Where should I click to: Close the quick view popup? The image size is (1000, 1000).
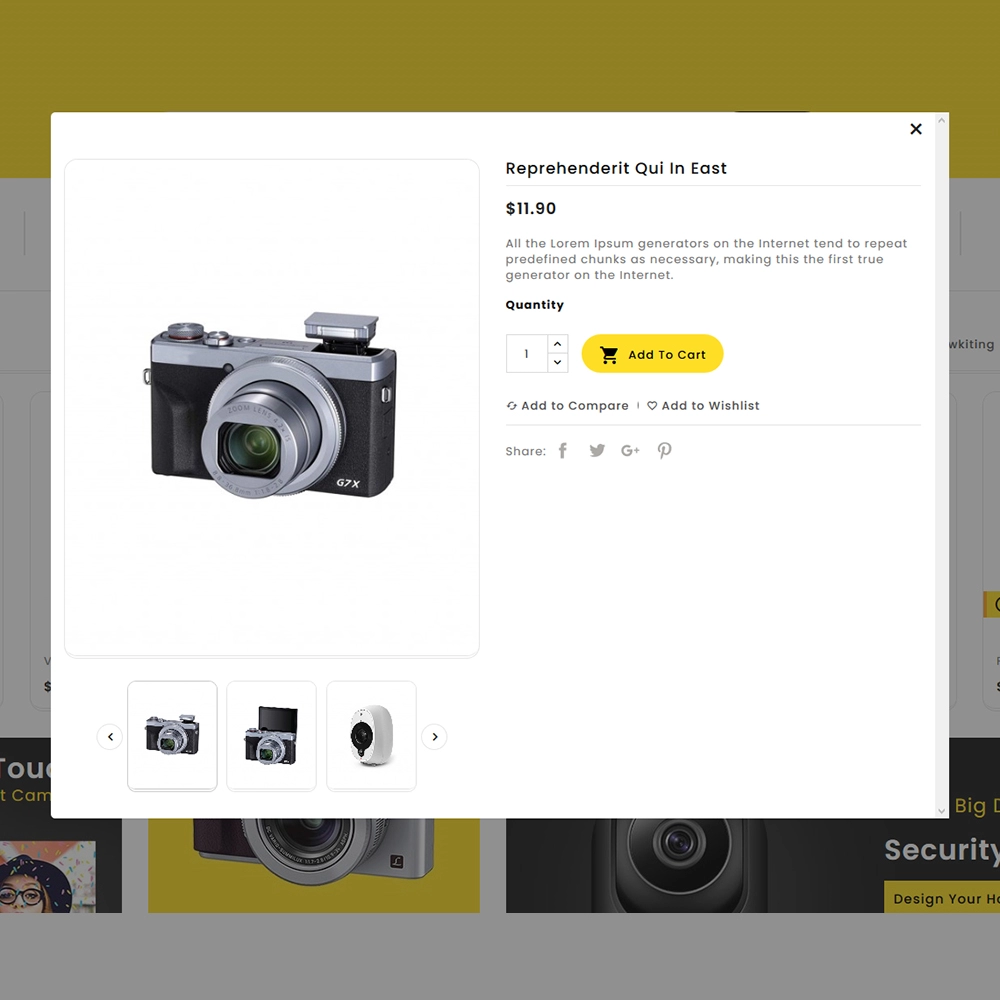(x=916, y=129)
